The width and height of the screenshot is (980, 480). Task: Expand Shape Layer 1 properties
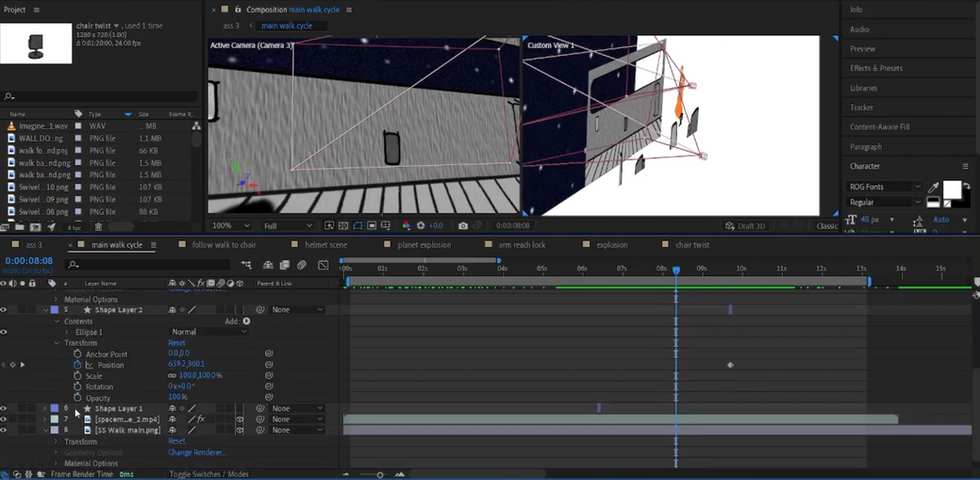44,408
